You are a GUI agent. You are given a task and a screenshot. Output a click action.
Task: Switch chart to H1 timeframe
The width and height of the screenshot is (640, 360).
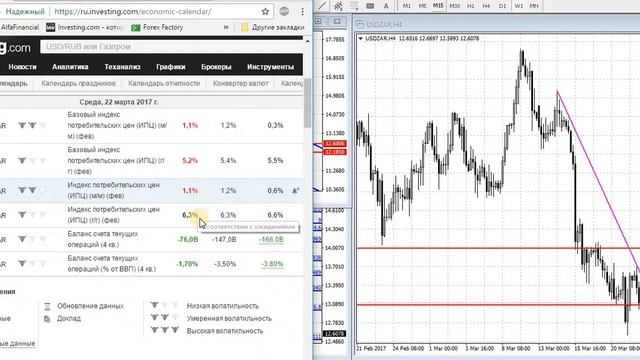coord(471,6)
